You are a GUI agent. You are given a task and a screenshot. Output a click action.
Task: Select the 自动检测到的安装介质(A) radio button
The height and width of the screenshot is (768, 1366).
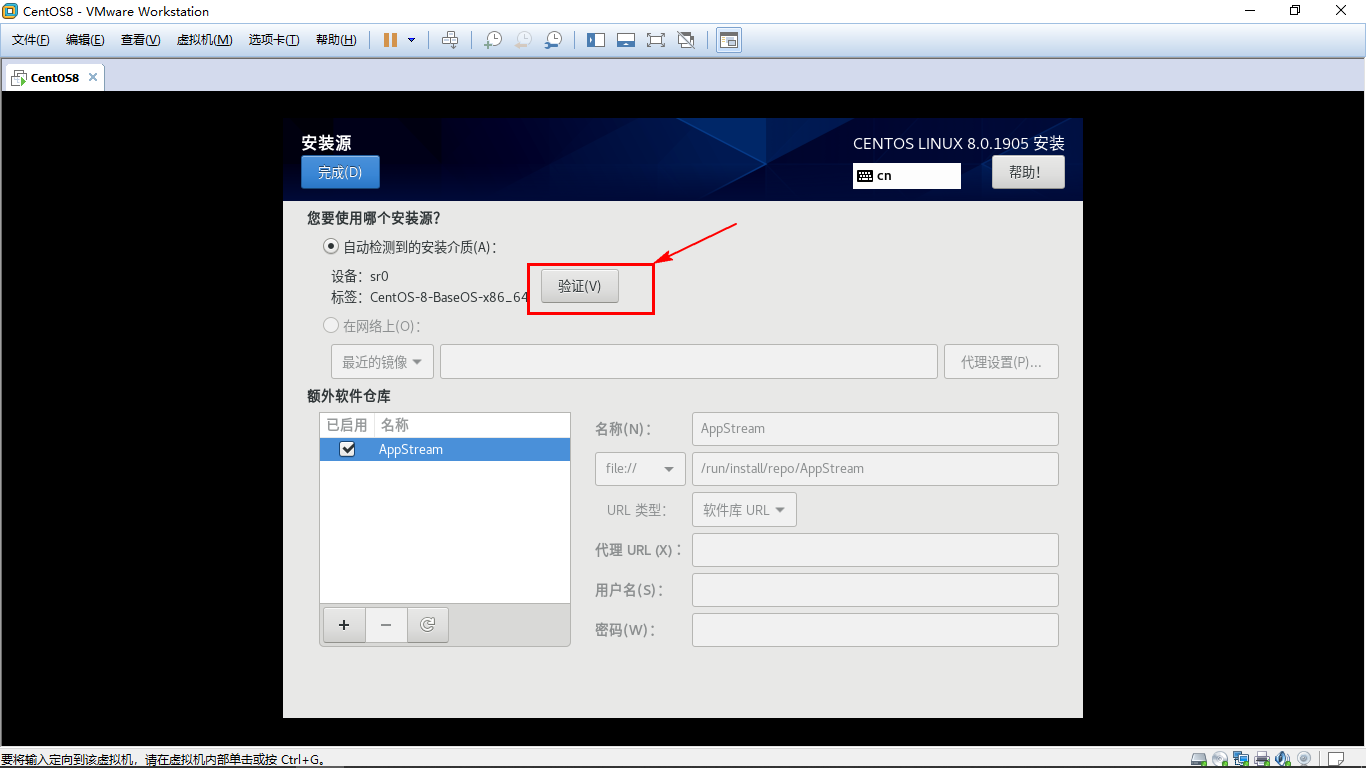(x=331, y=246)
